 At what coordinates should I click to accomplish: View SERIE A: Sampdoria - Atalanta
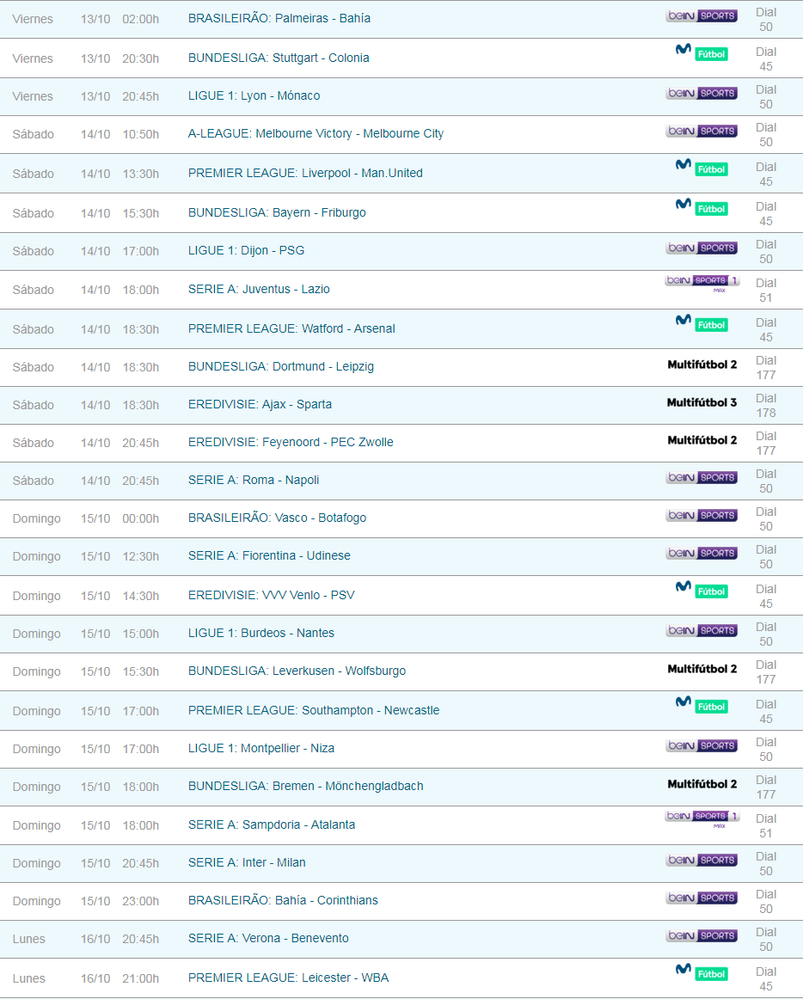[271, 825]
